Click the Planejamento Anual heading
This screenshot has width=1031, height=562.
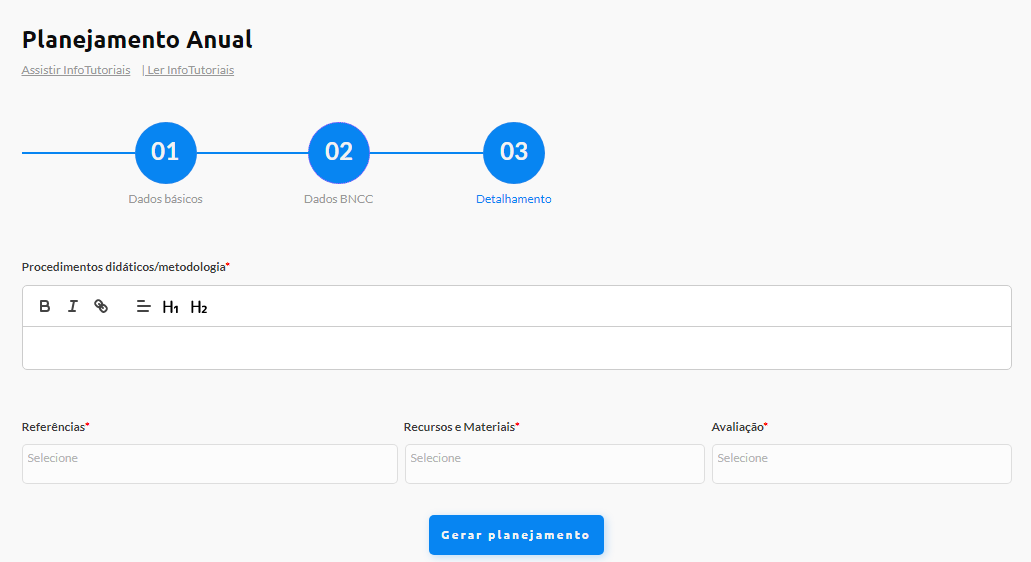click(x=137, y=39)
